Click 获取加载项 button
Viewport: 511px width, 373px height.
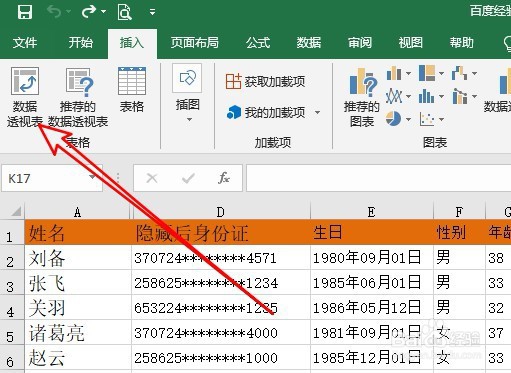(x=265, y=81)
